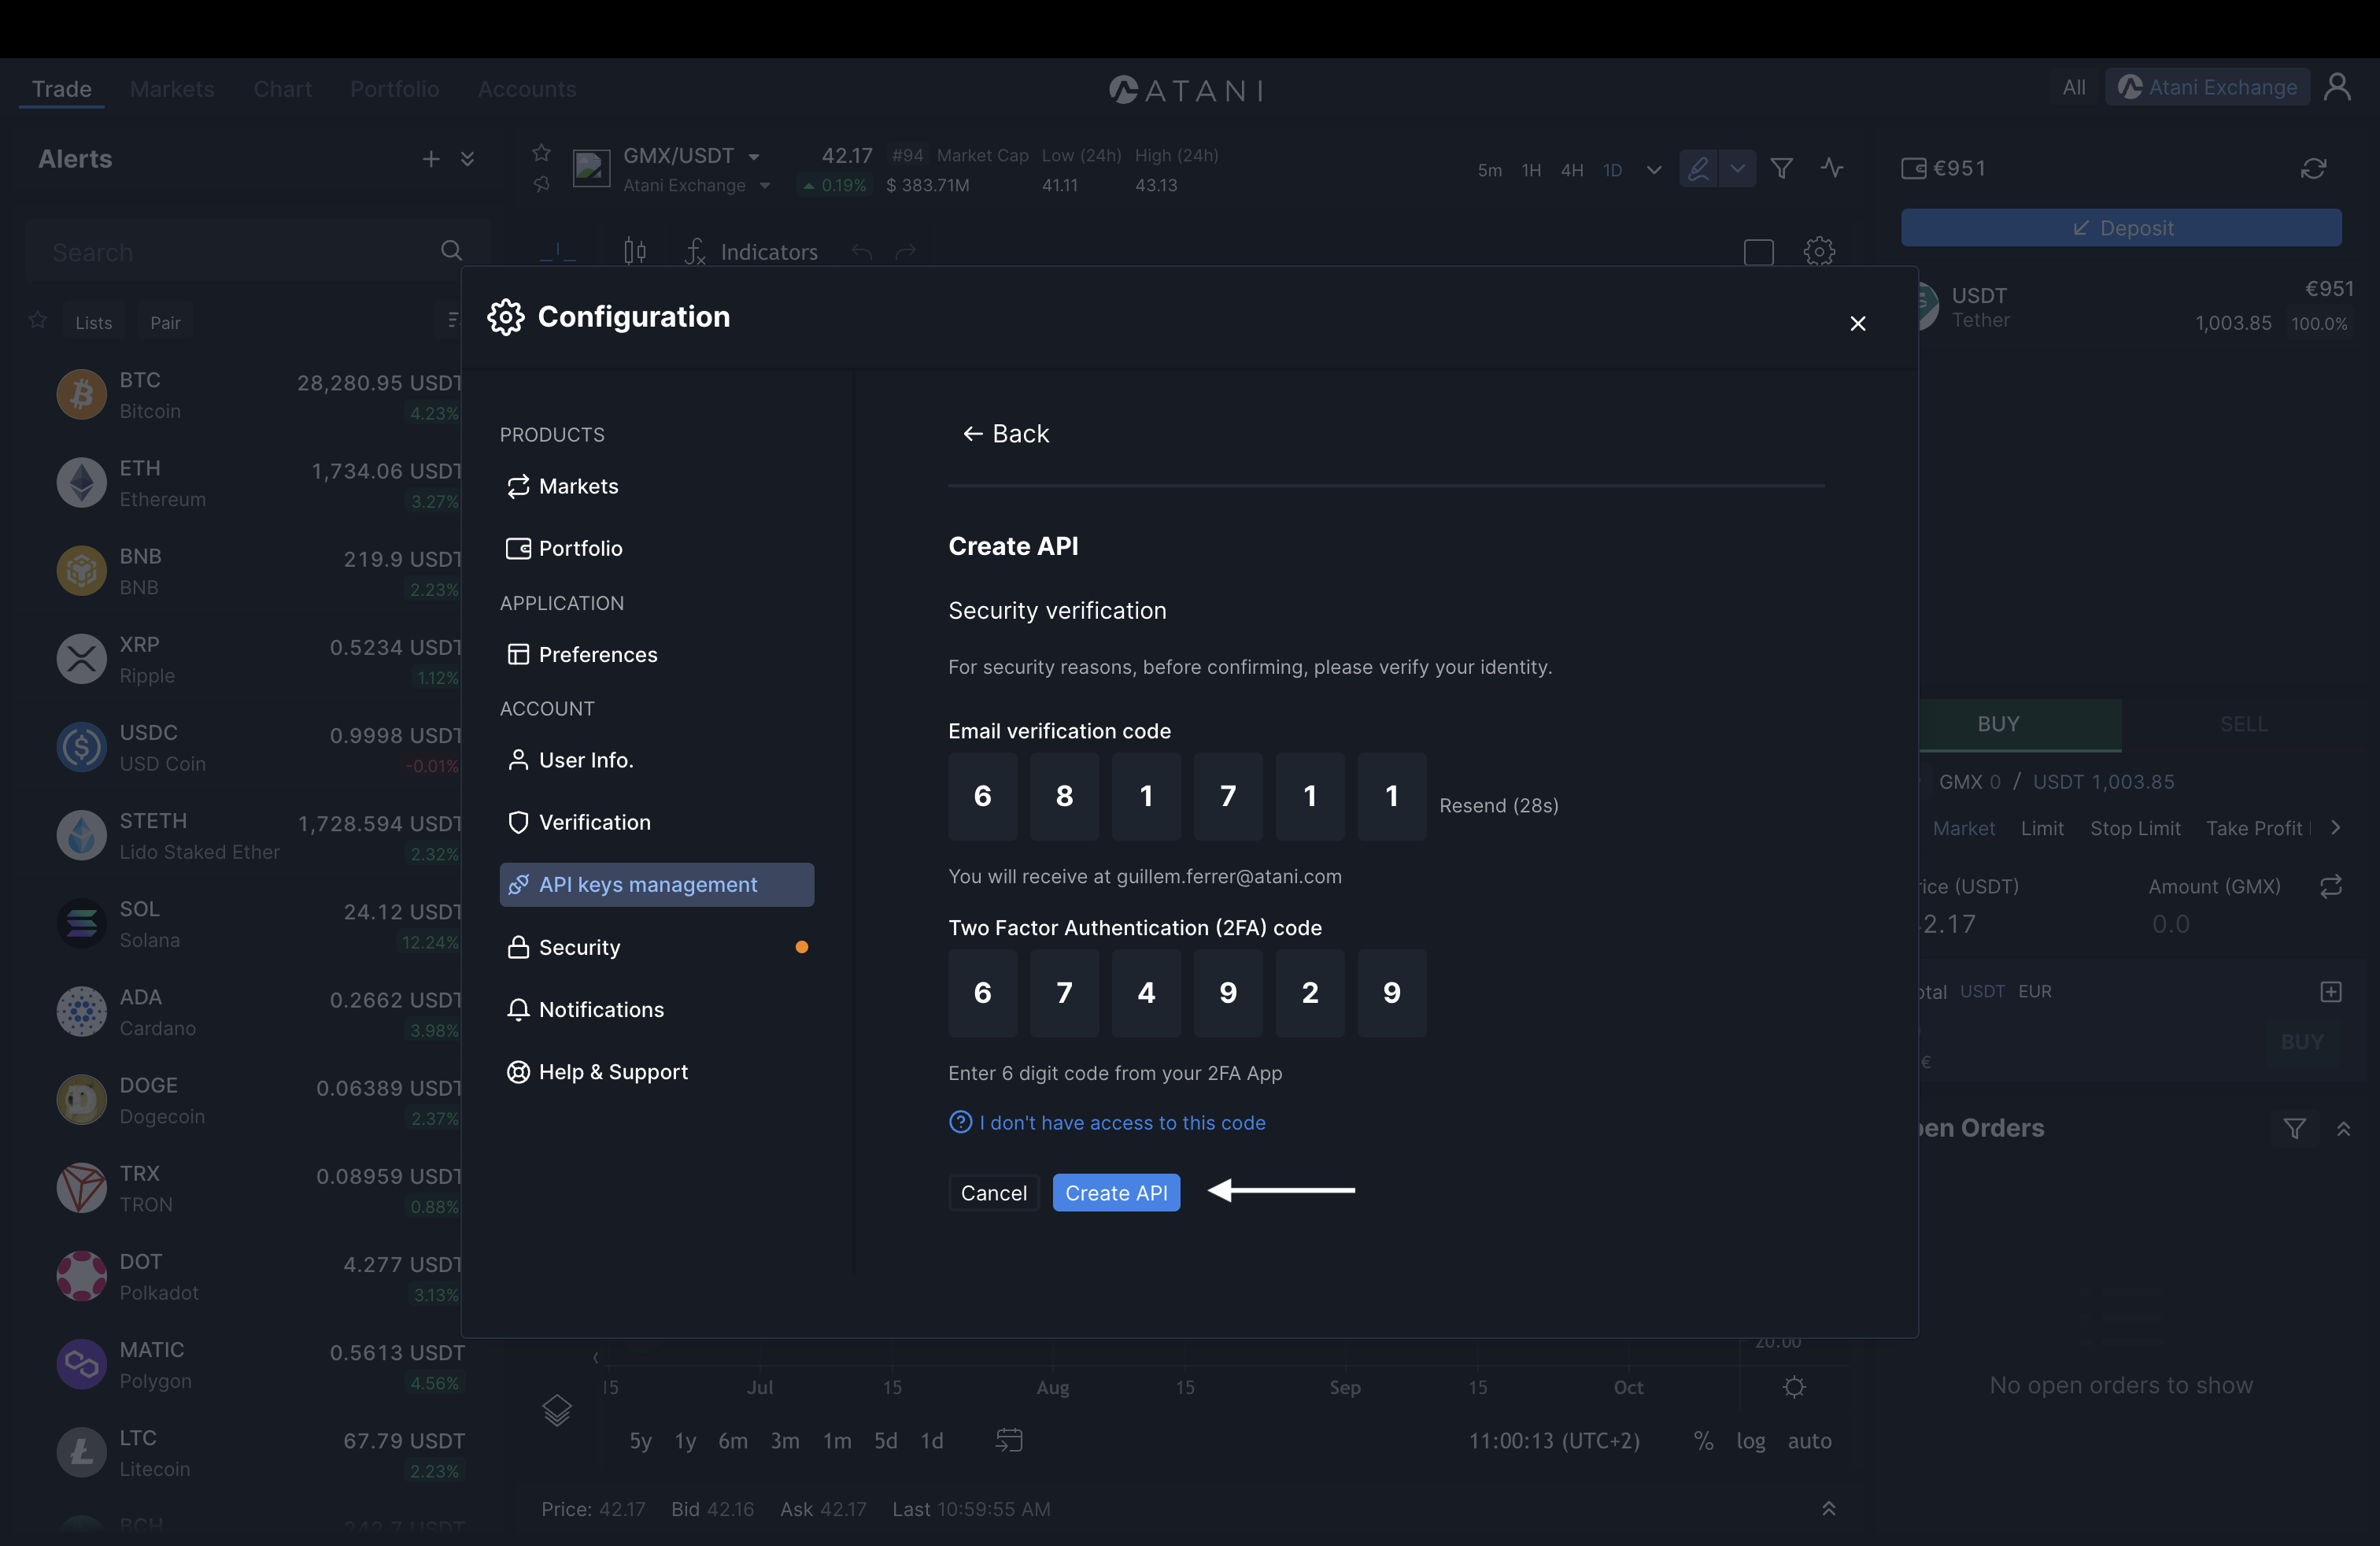
Task: Close the Configuration dialog
Action: pyautogui.click(x=1857, y=323)
